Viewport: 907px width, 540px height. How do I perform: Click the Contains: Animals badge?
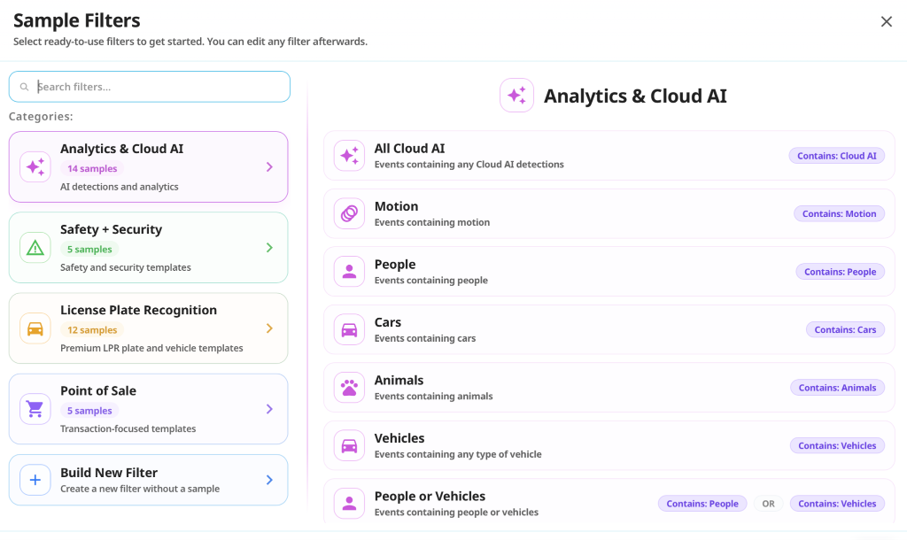click(837, 388)
